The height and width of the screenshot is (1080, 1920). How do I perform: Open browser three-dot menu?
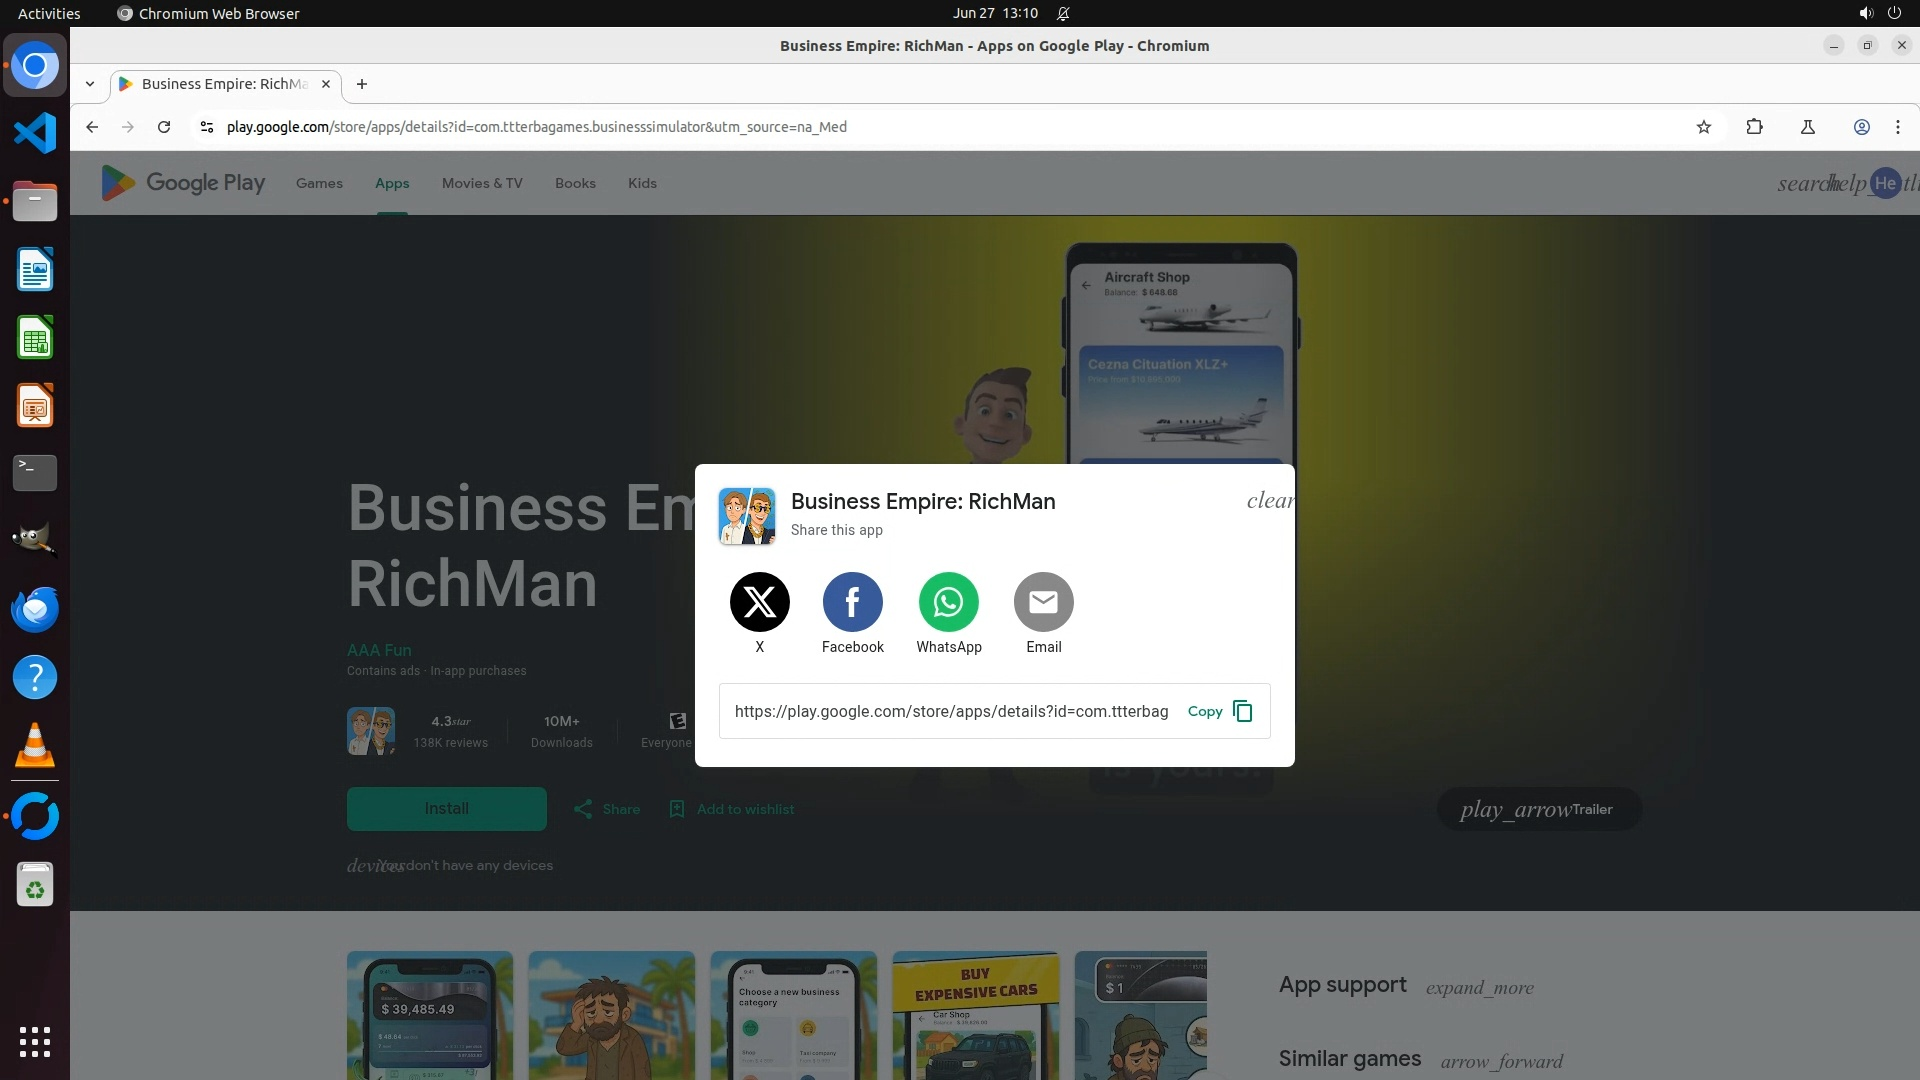(1897, 127)
